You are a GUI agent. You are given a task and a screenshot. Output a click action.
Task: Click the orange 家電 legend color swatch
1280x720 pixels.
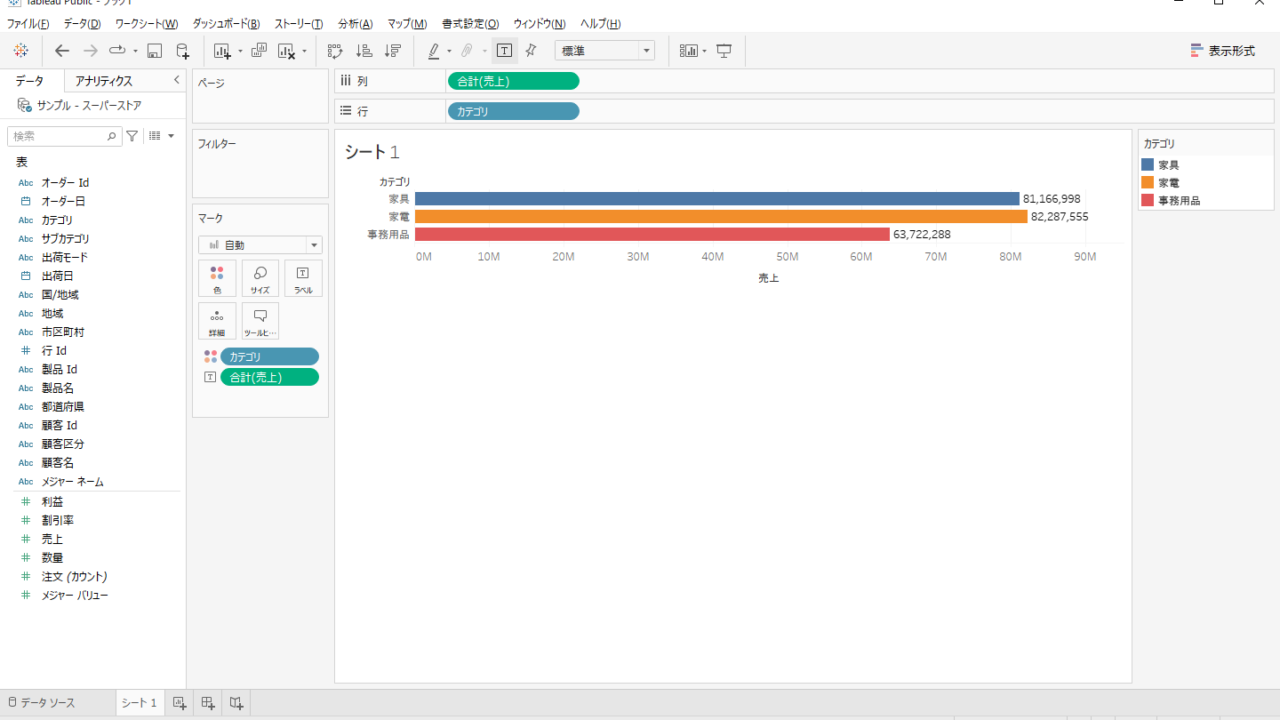[x=1148, y=182]
